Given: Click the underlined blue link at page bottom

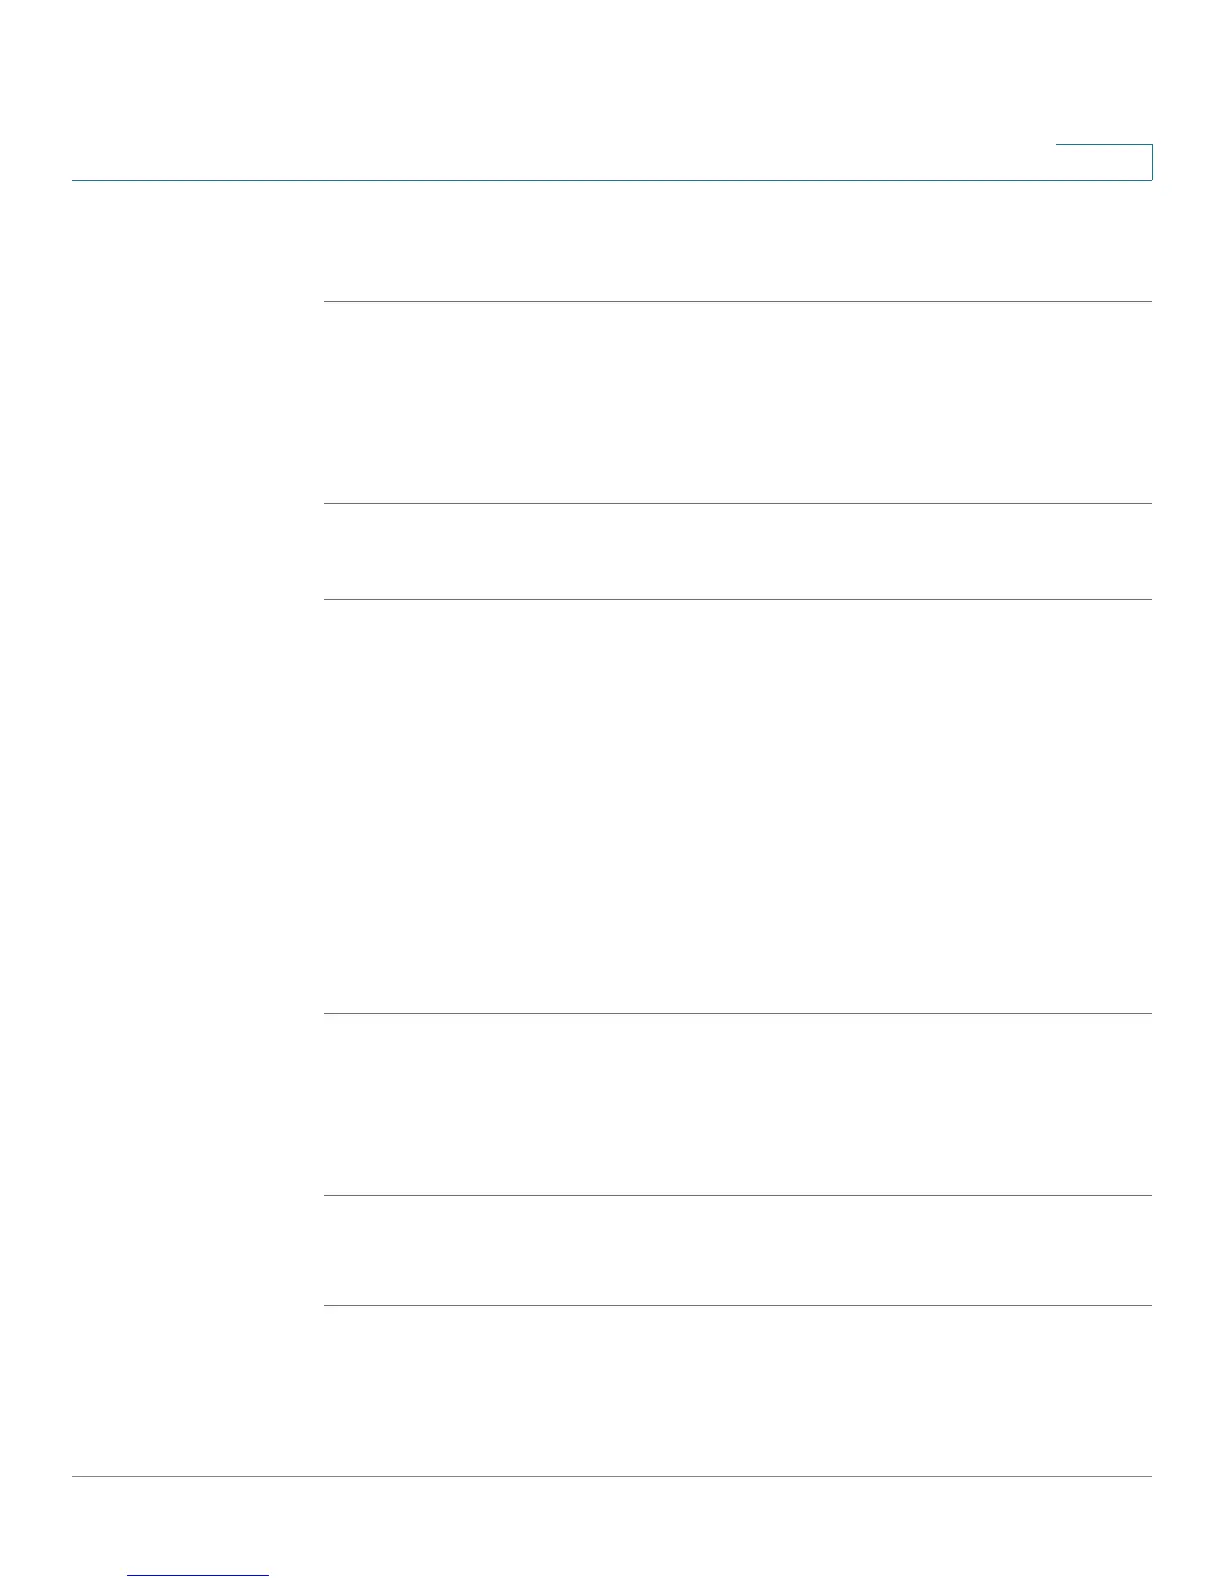Looking at the screenshot, I should click(198, 1575).
